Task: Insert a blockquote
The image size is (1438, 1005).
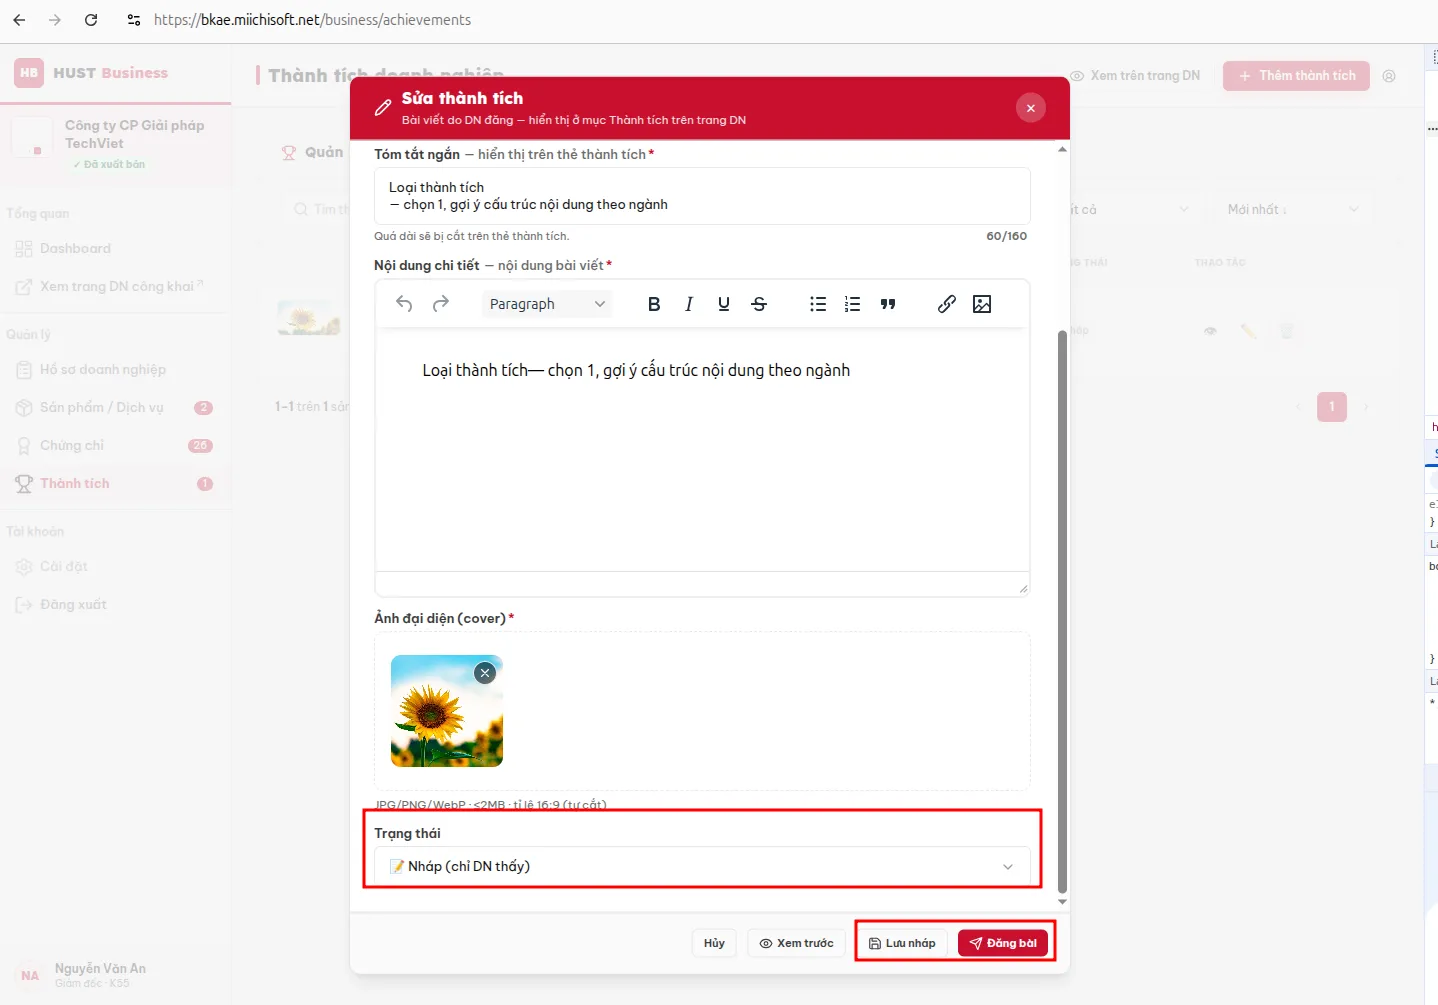Action: (x=888, y=304)
